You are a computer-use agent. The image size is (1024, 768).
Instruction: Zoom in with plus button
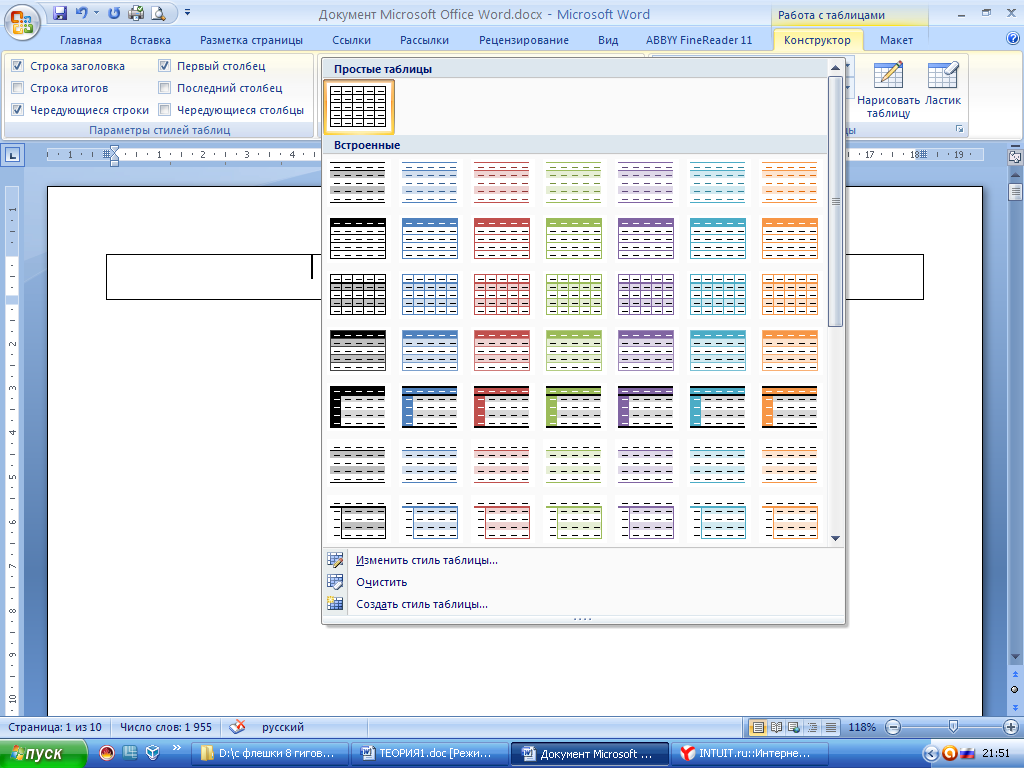[1010, 727]
